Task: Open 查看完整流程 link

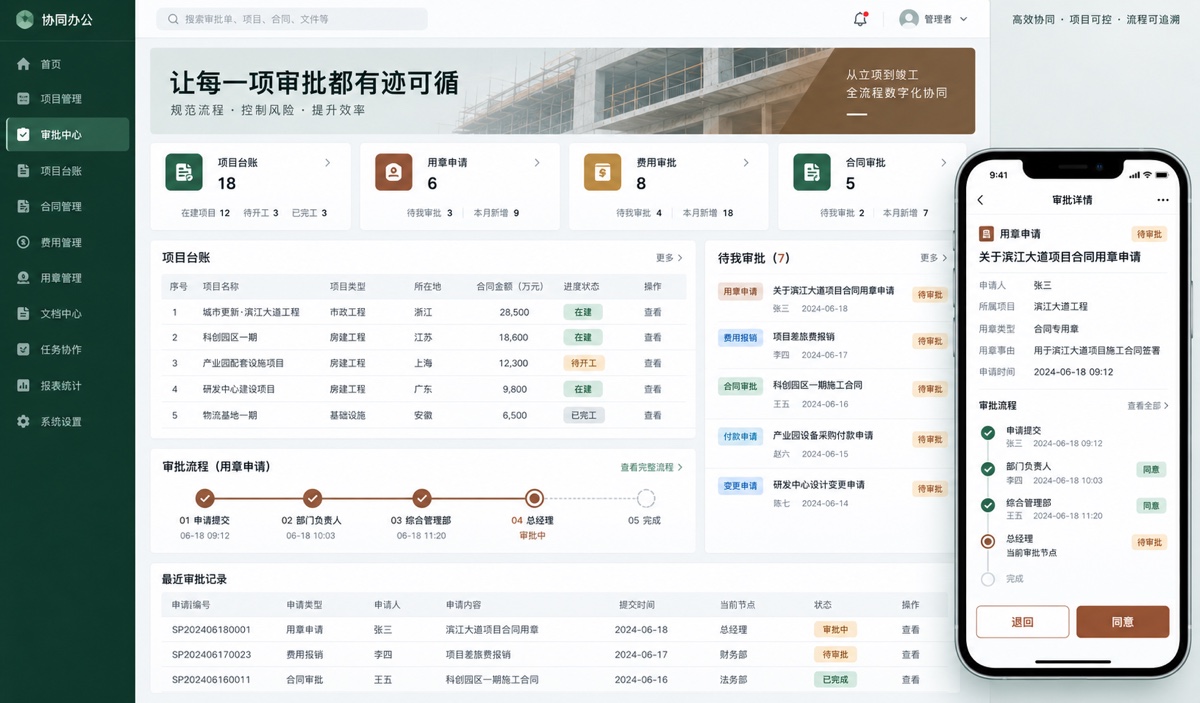Action: pos(652,467)
